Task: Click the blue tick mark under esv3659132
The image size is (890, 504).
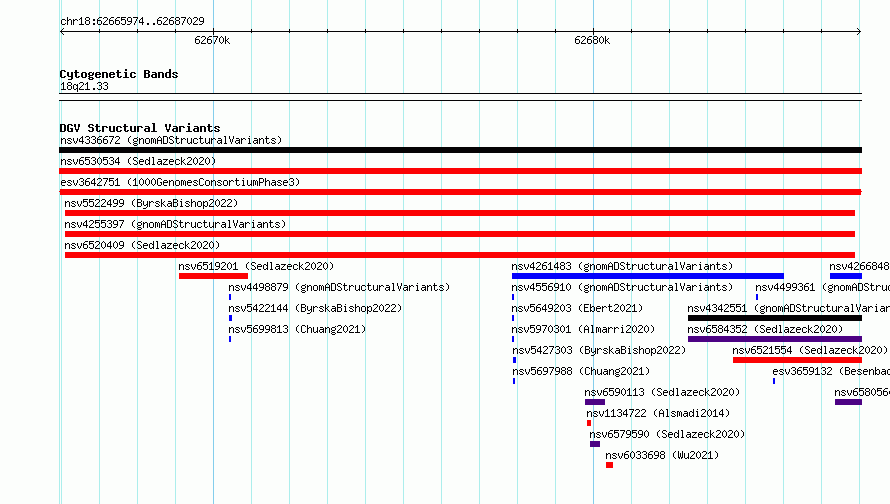Action: click(x=774, y=381)
